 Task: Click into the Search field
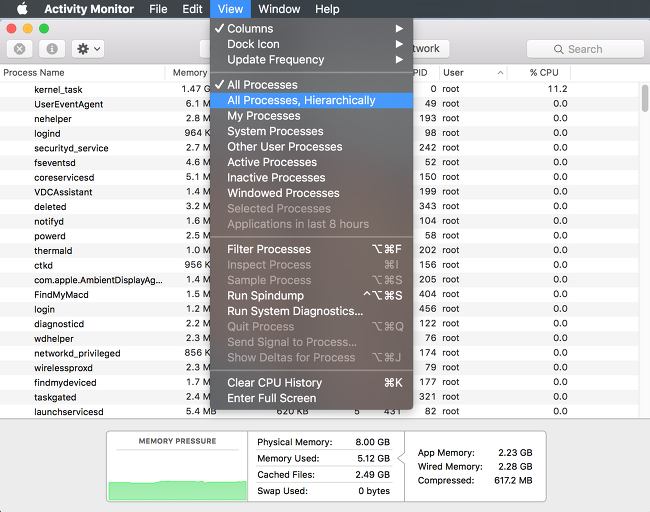point(585,49)
